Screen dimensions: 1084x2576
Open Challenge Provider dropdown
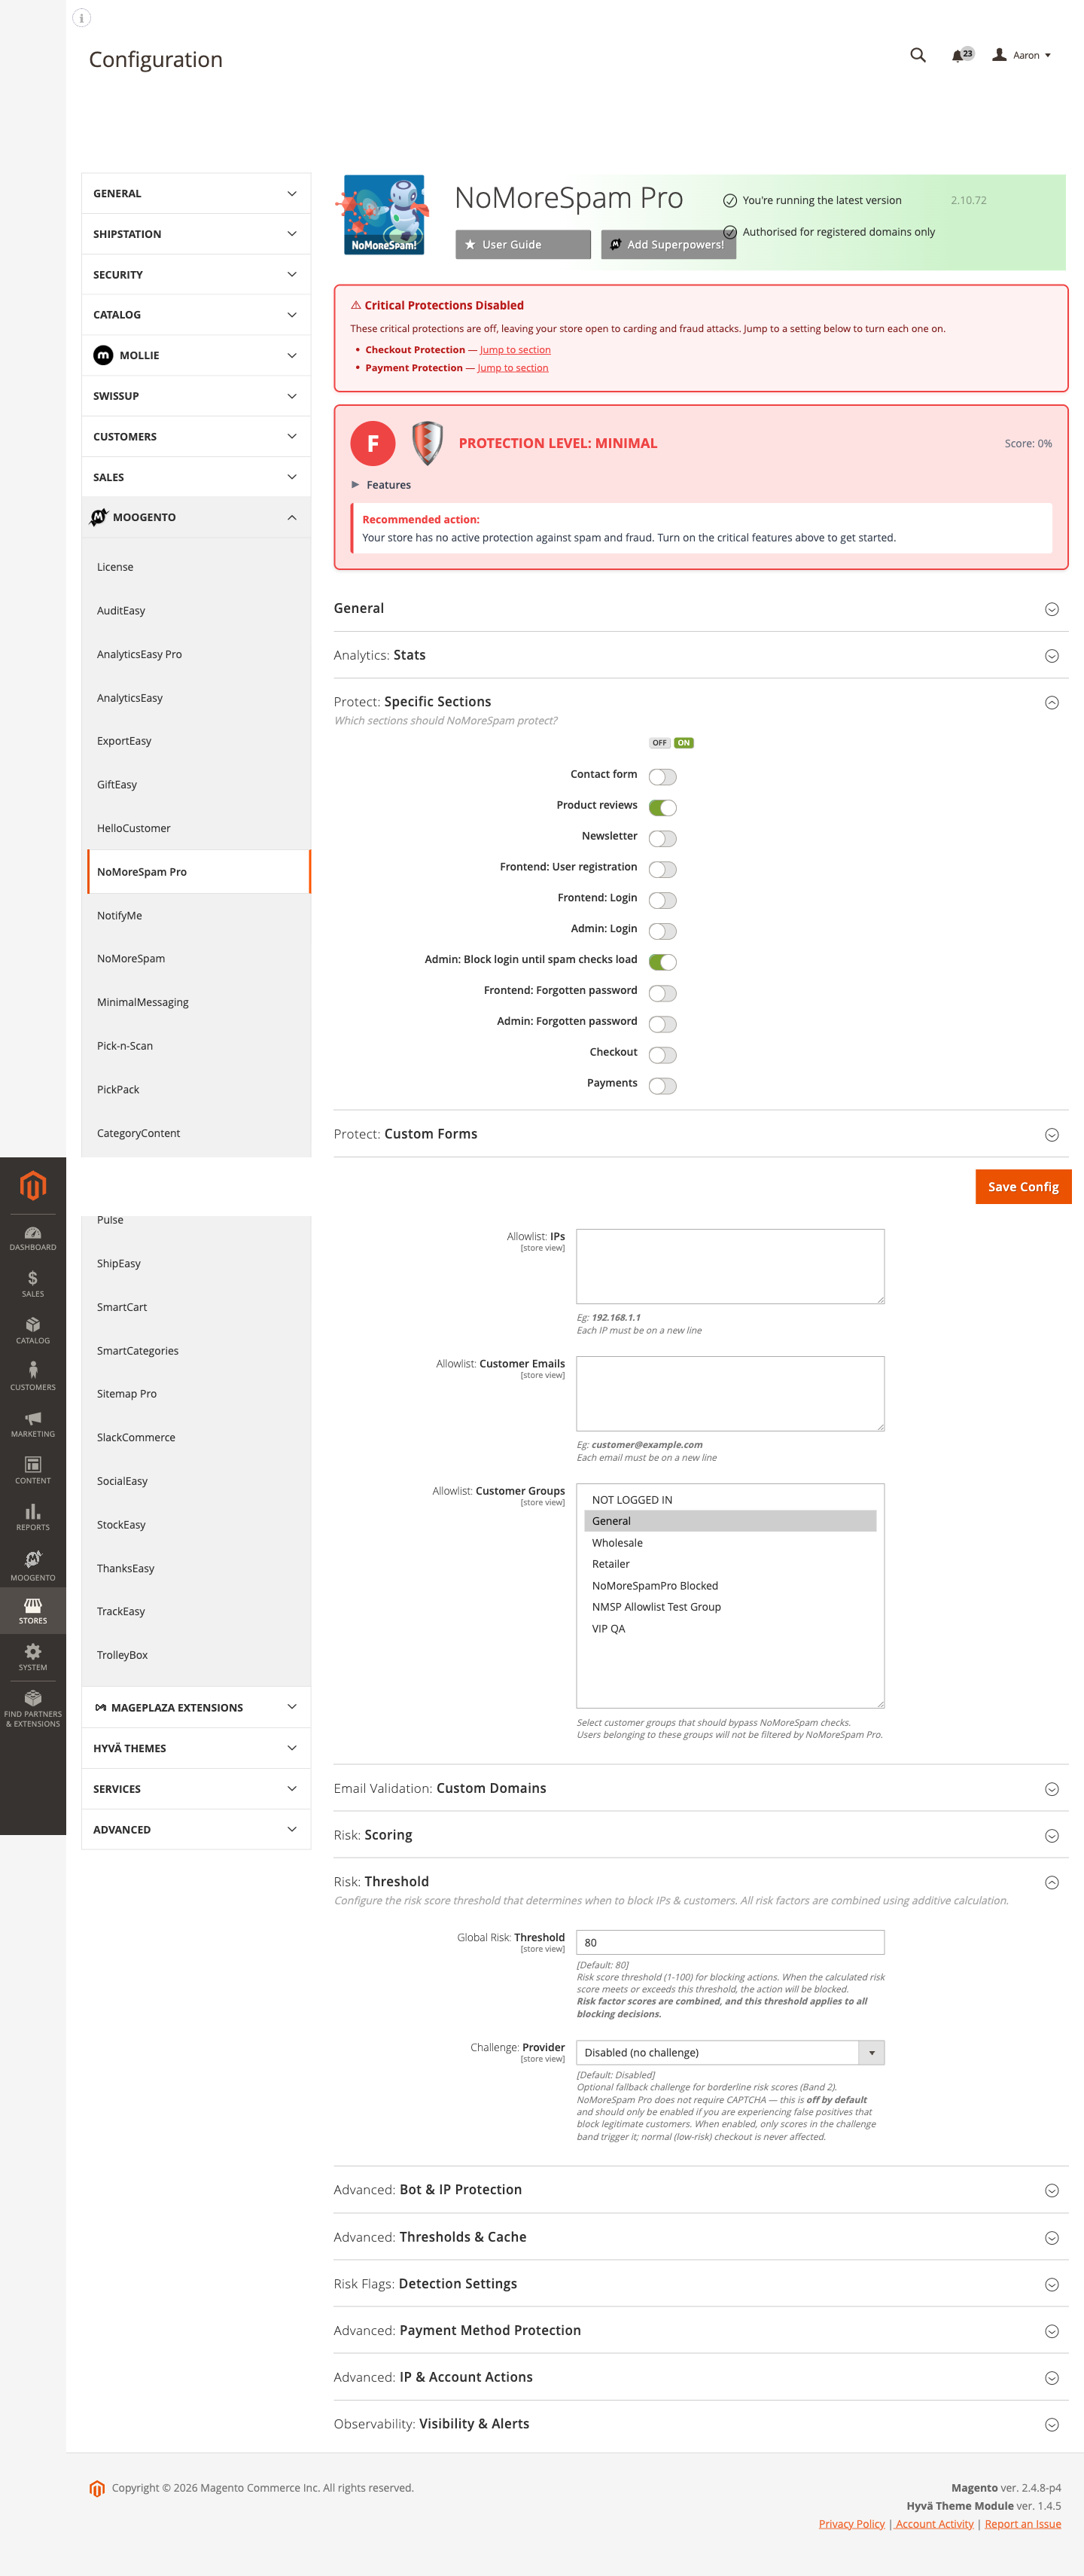click(730, 2052)
